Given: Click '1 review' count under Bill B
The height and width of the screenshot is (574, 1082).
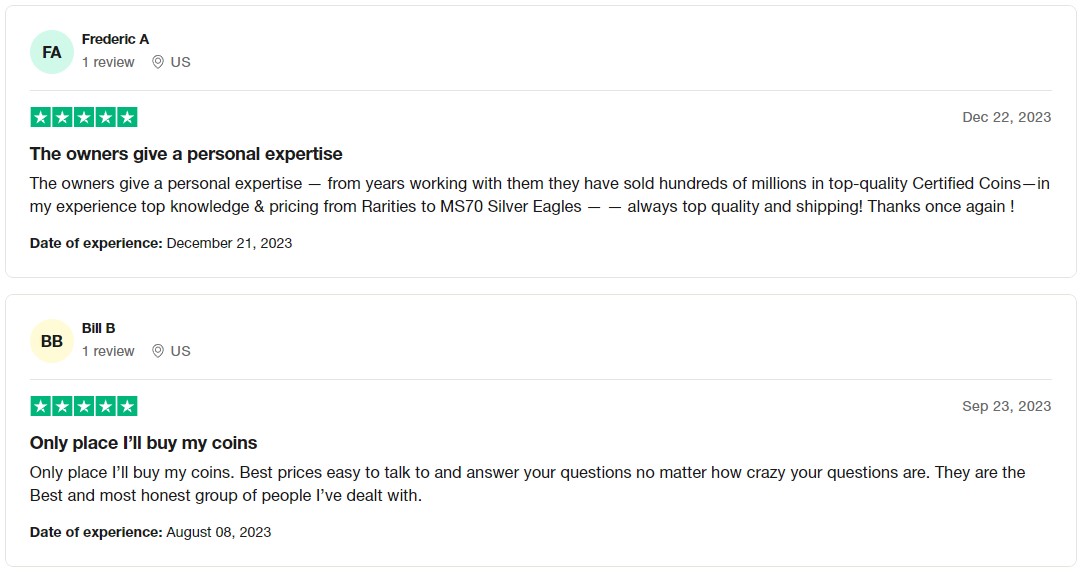Looking at the screenshot, I should [108, 351].
